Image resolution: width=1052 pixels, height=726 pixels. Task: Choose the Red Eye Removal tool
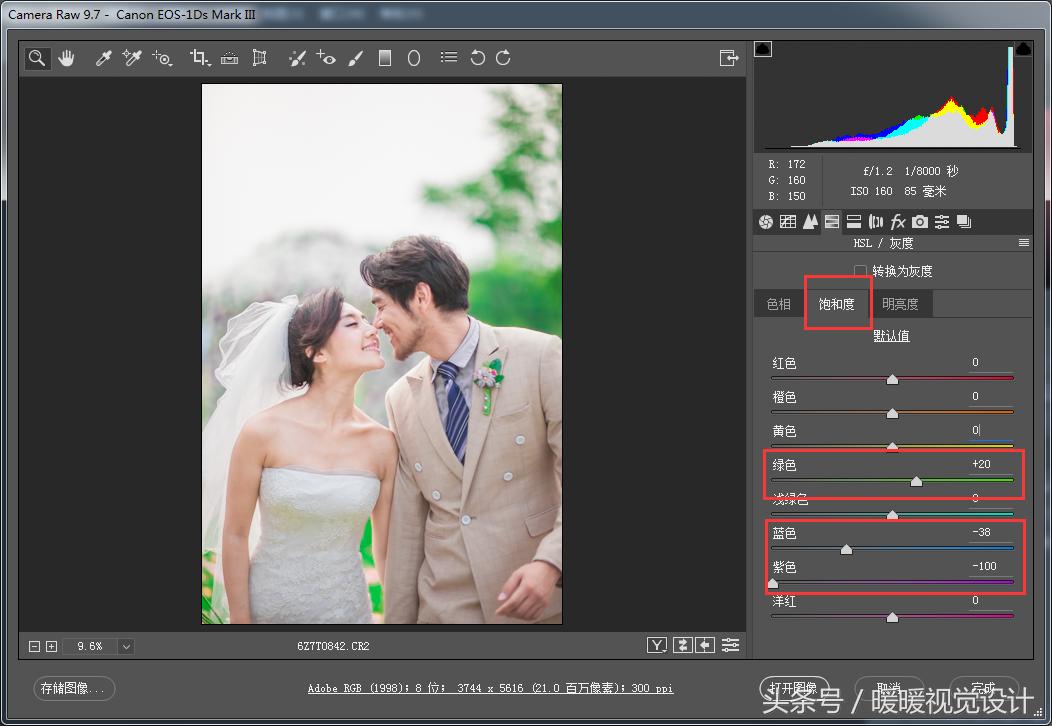coord(326,58)
